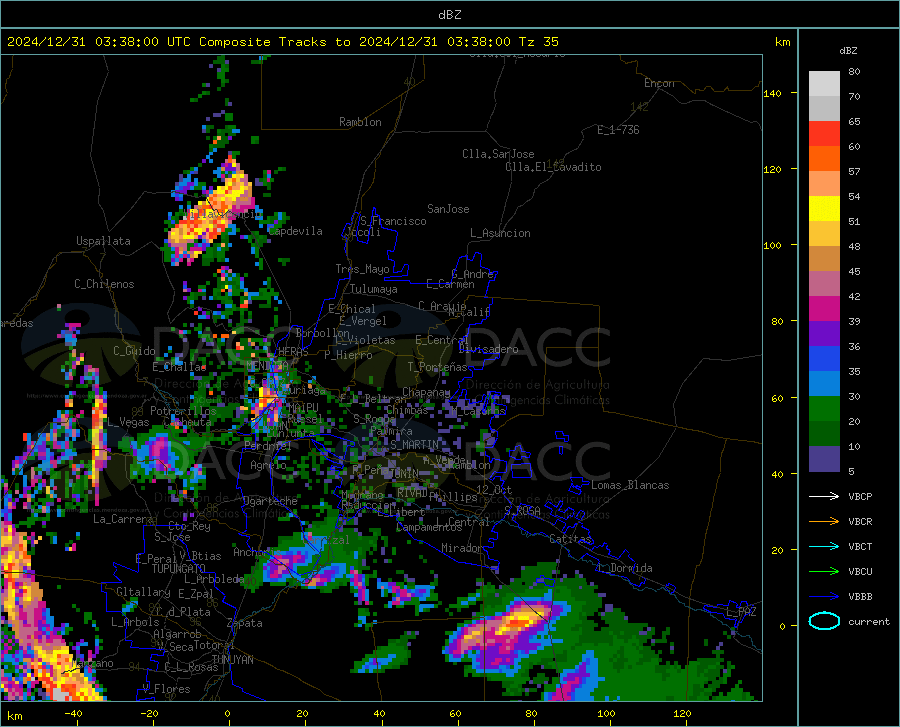
Task: Click the Tulumaya map label
Action: click(x=374, y=289)
